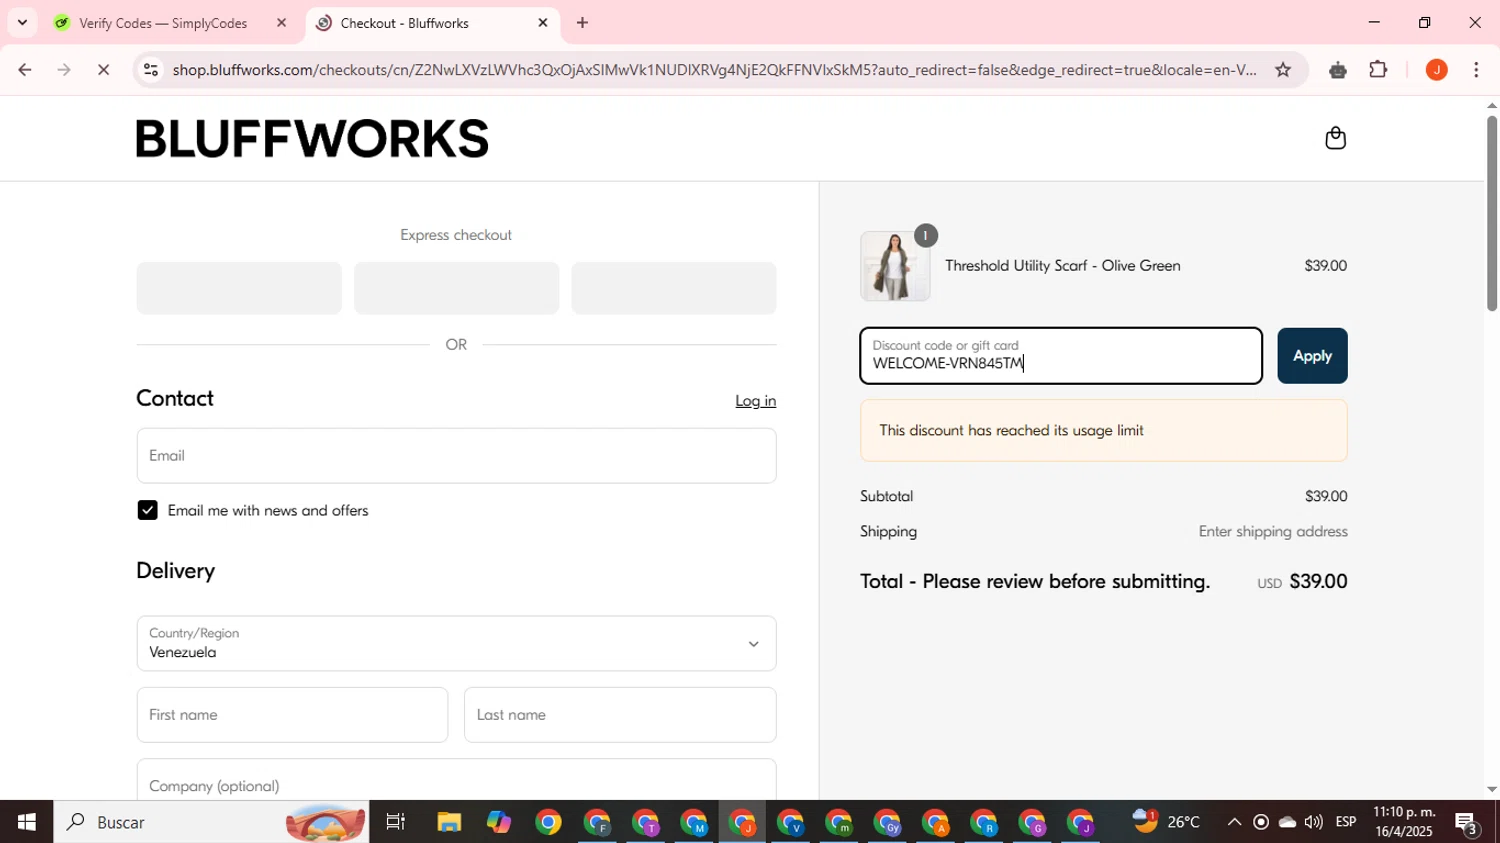Open Copilot from the taskbar
The height and width of the screenshot is (843, 1500).
[498, 822]
